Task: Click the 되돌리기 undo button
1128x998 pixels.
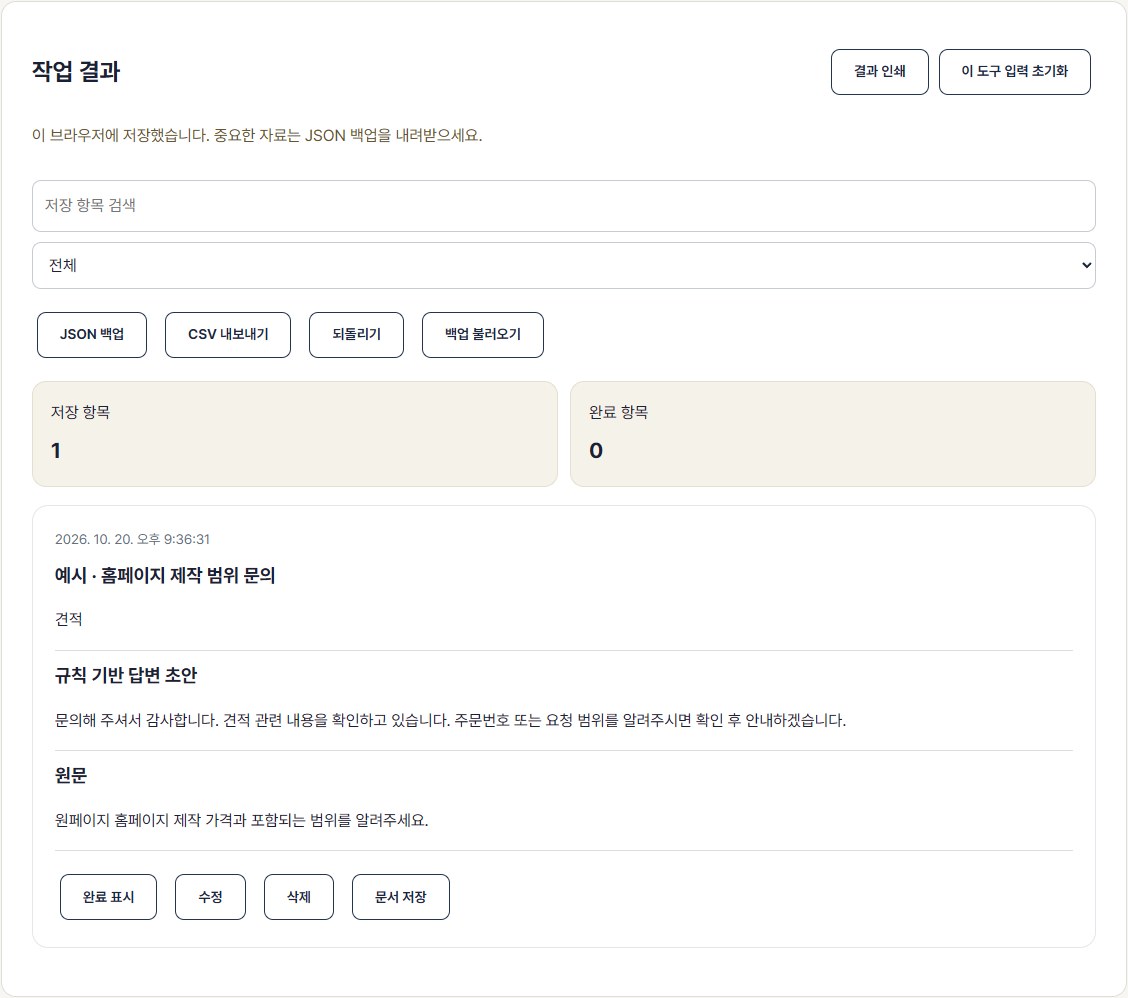Action: click(x=356, y=335)
